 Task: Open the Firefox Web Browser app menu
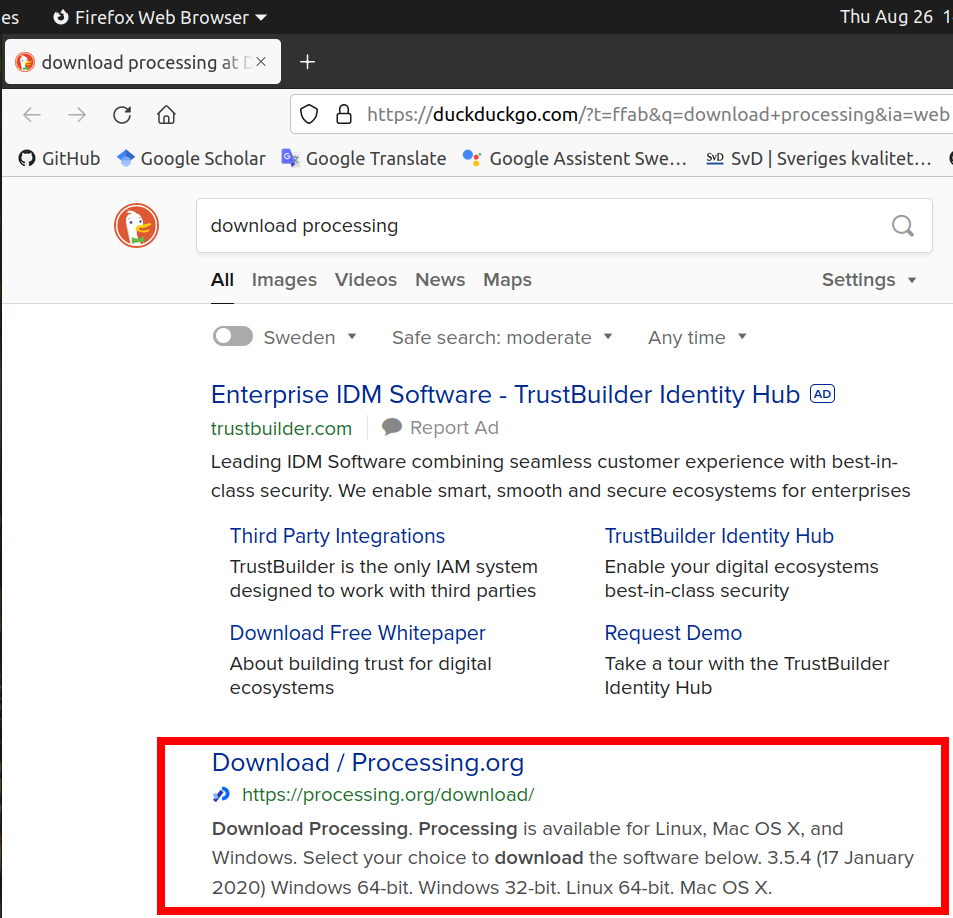click(160, 17)
